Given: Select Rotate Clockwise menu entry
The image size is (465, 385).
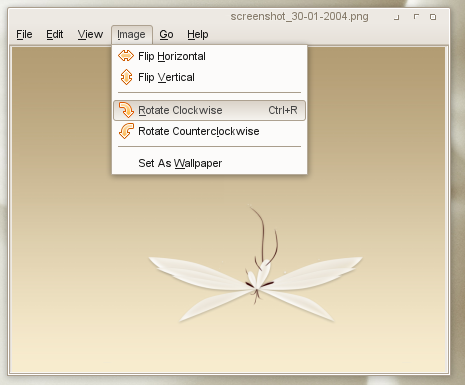Looking at the screenshot, I should (209, 110).
